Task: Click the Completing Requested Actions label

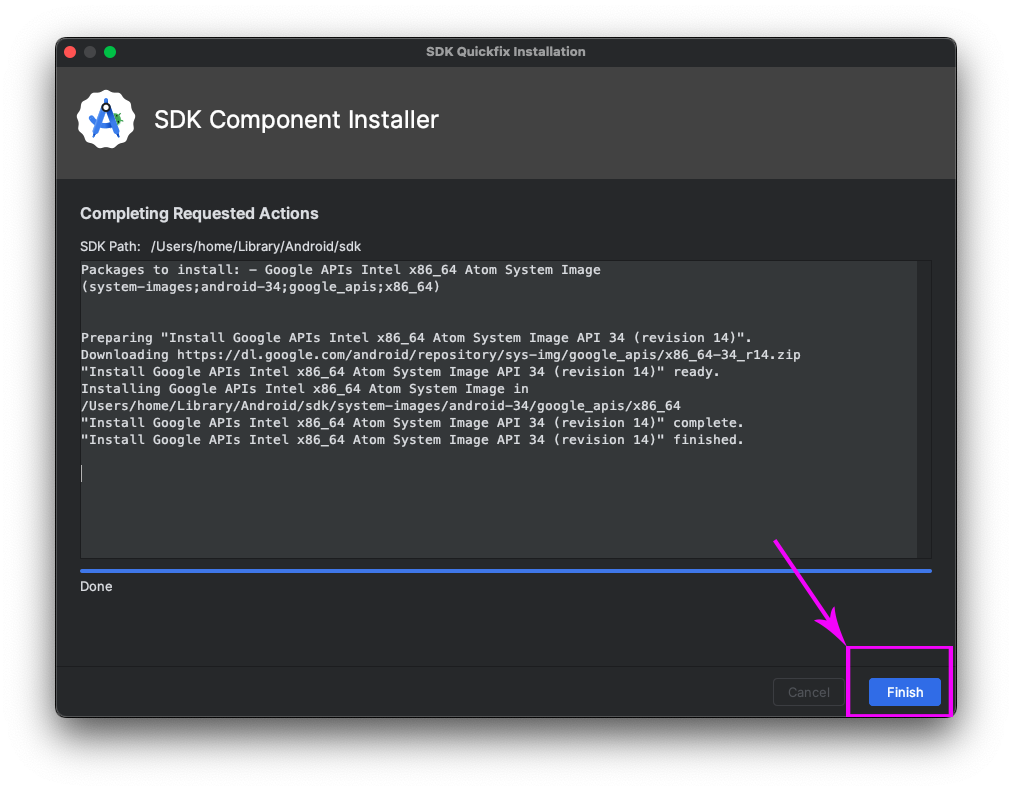Action: tap(199, 213)
